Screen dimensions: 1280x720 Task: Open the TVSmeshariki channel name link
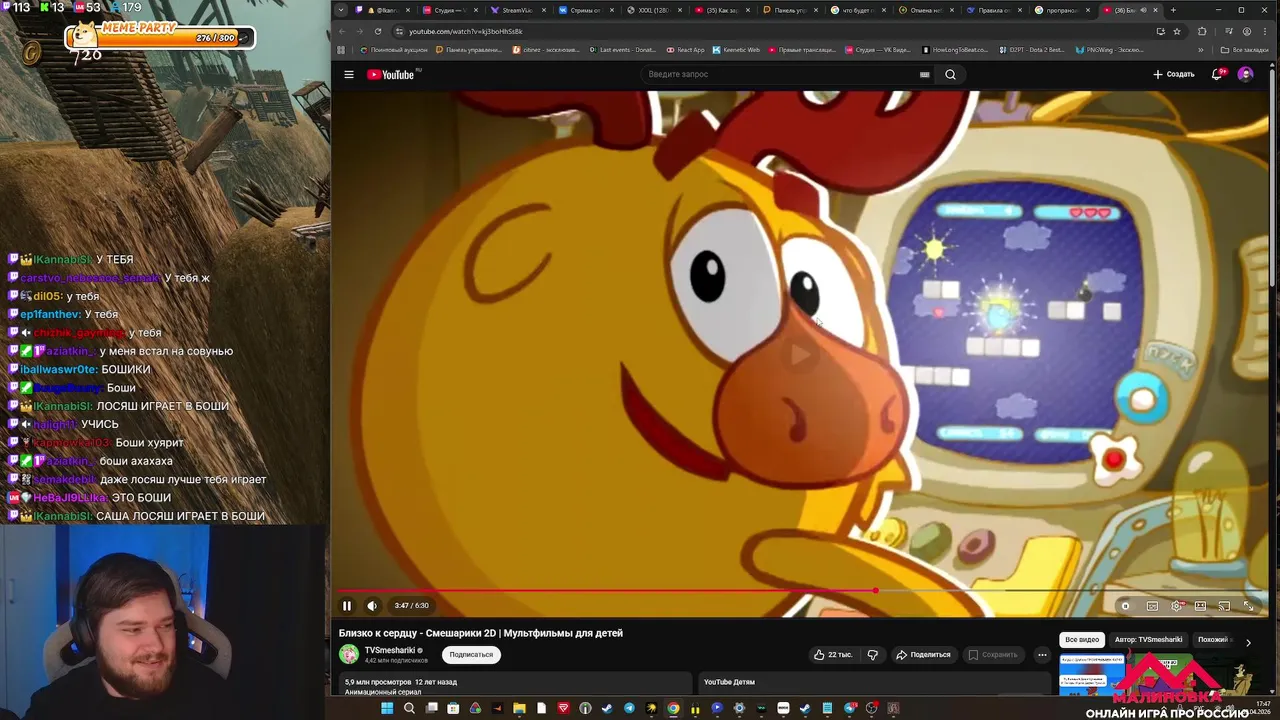click(x=390, y=650)
